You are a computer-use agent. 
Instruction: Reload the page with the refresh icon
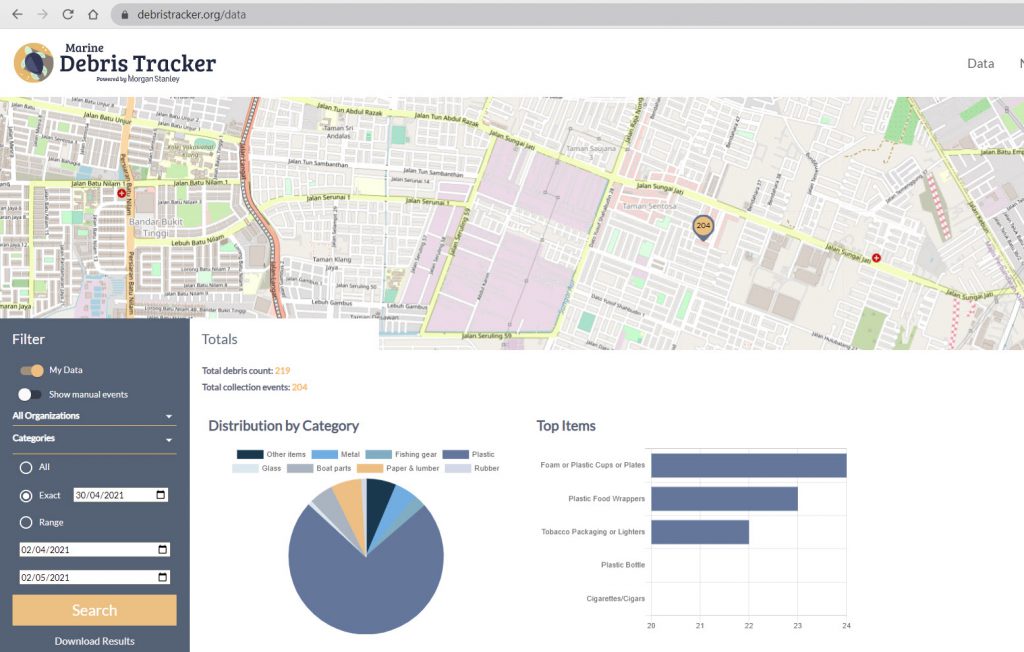point(68,15)
